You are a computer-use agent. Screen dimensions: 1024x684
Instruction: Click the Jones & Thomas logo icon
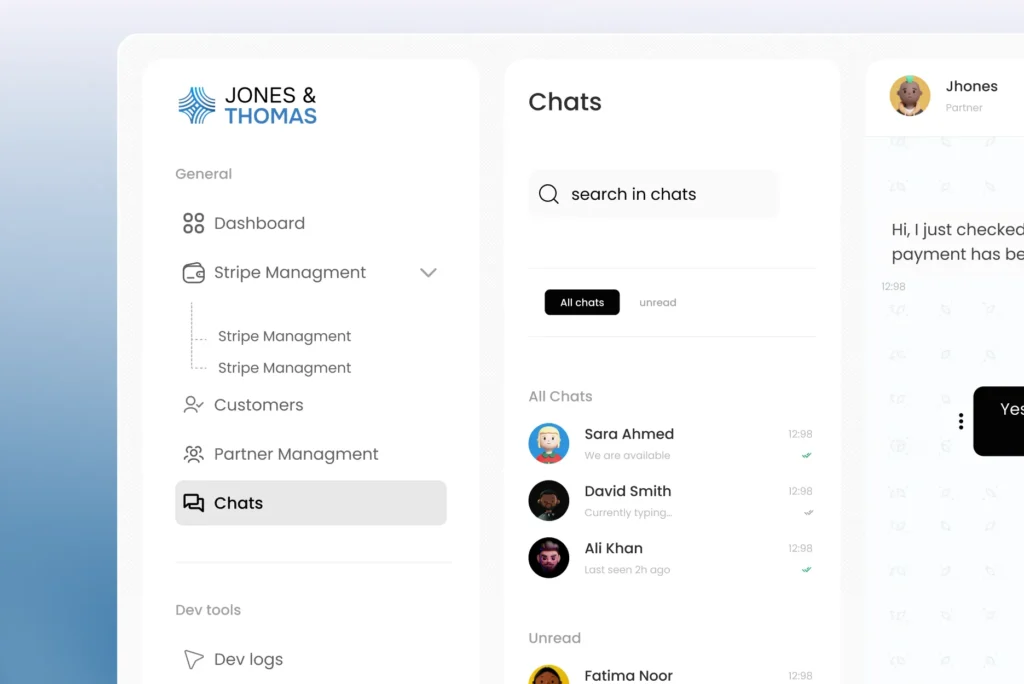pos(197,105)
